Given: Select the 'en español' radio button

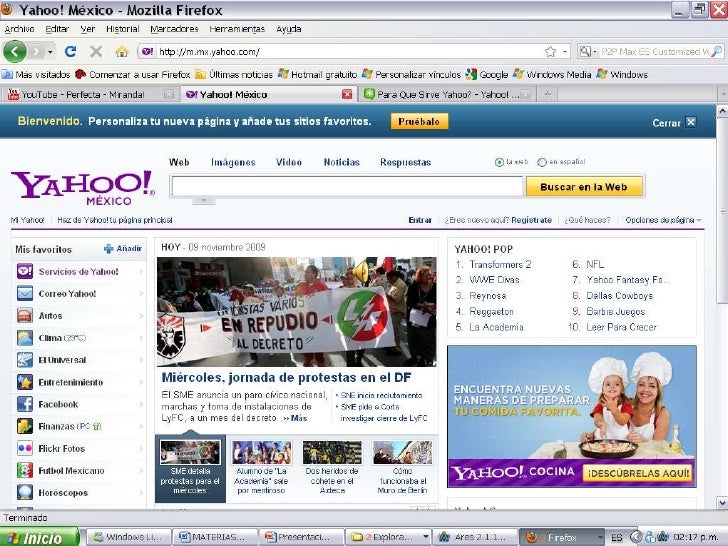Looking at the screenshot, I should click(x=542, y=162).
